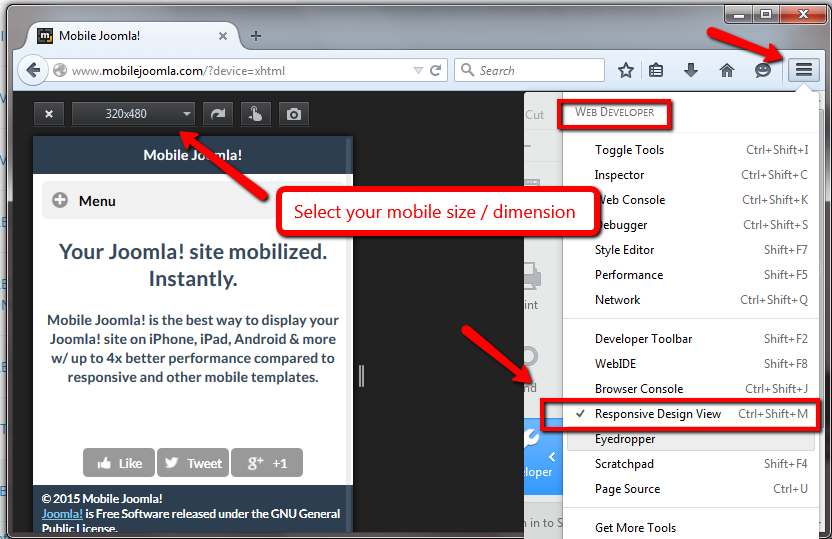Click the Developer wrench button back chevron
Viewport: 832px width, 539px height.
click(552, 457)
